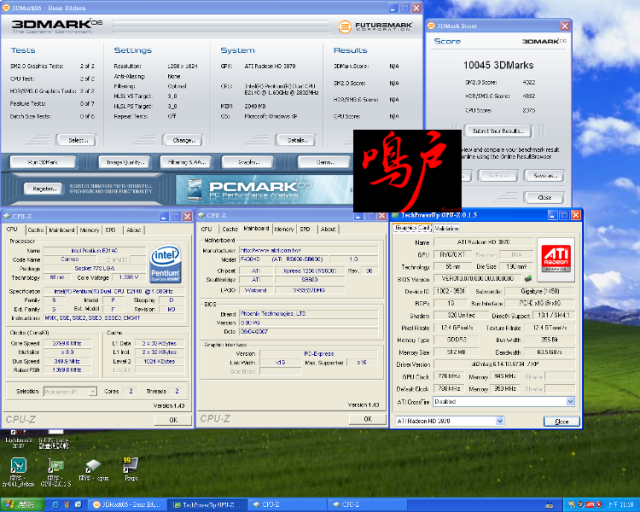Click the middle quick launch icon
The image size is (640, 512).
pos(67,505)
